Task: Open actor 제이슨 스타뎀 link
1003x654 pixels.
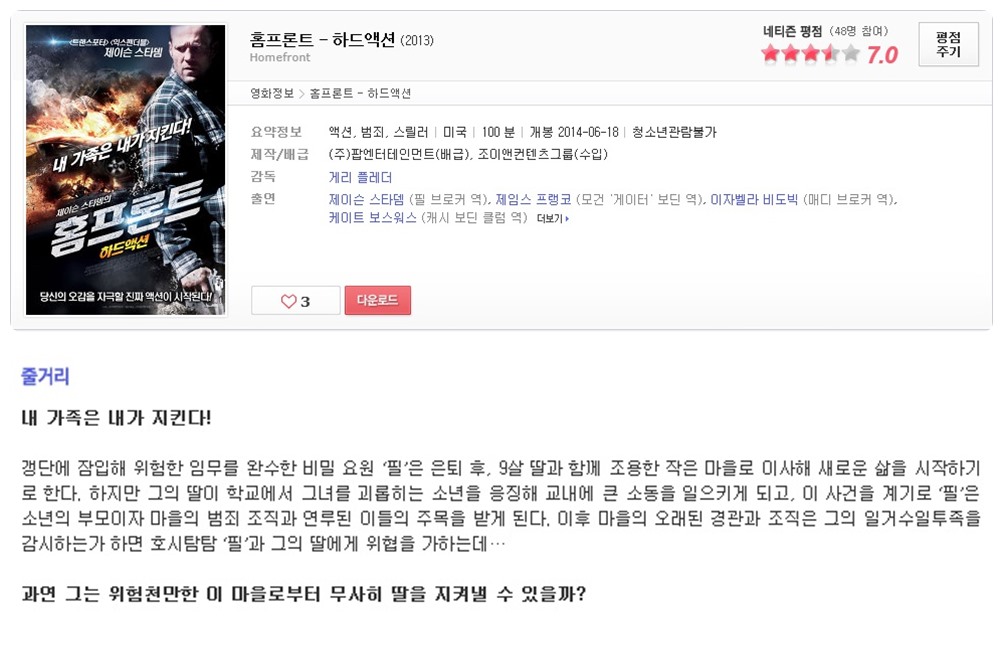Action: coord(367,199)
